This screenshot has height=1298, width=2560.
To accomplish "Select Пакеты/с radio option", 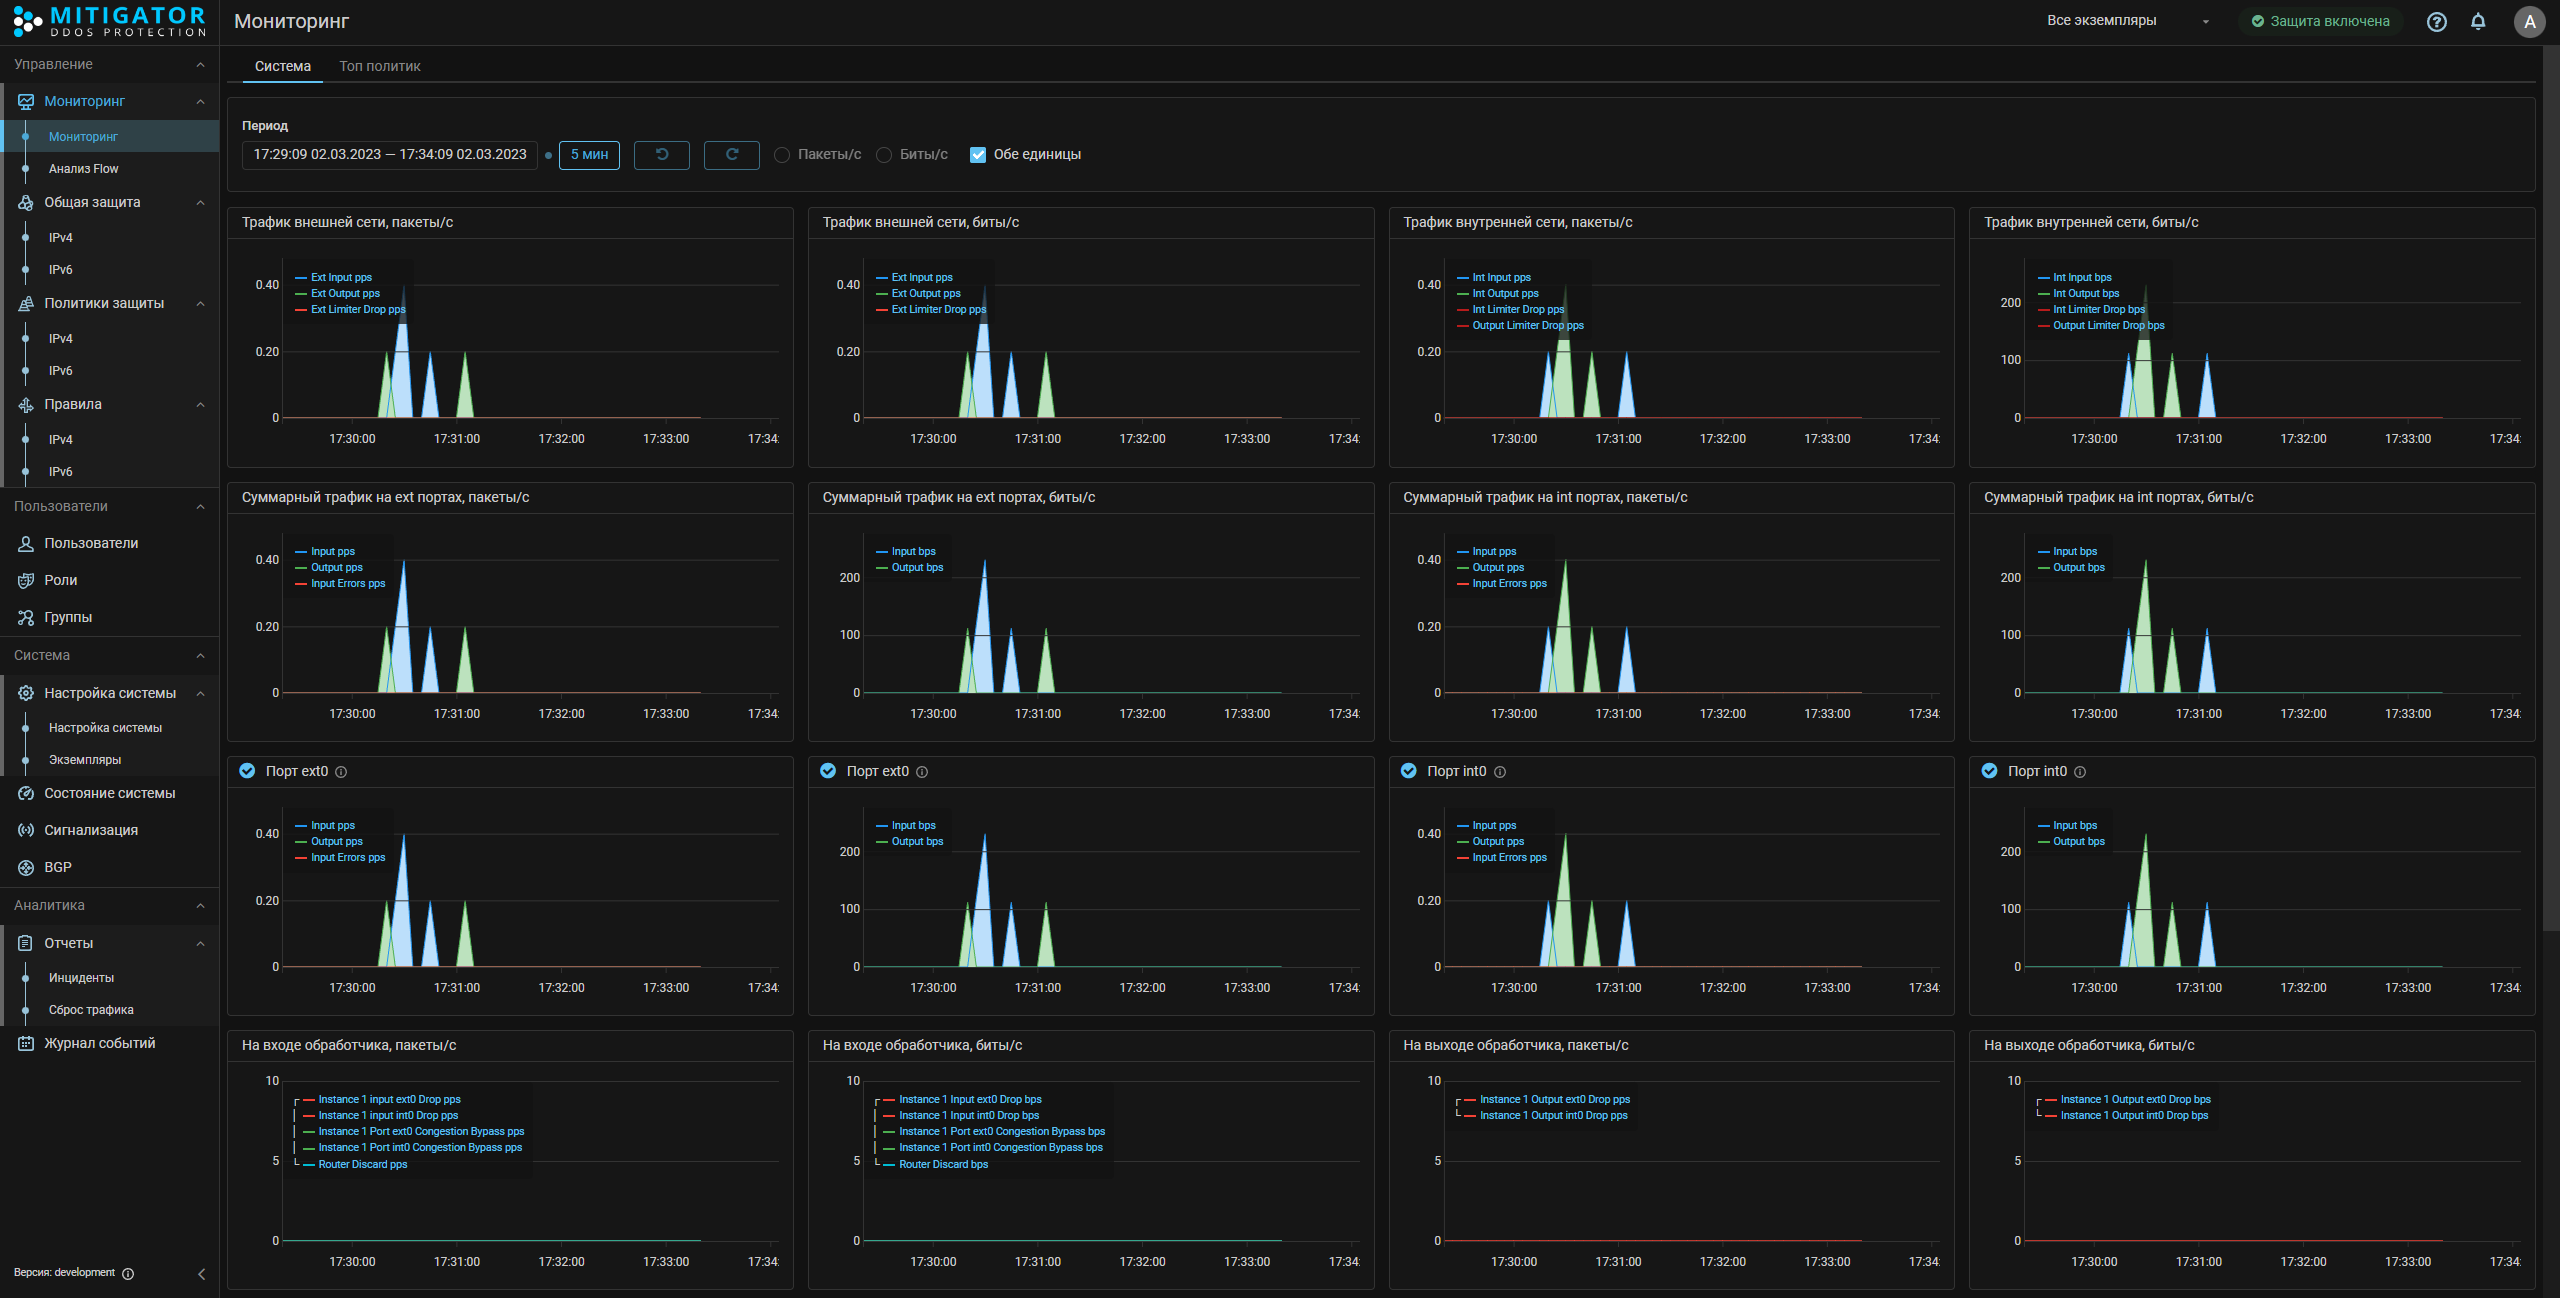I will click(x=782, y=155).
